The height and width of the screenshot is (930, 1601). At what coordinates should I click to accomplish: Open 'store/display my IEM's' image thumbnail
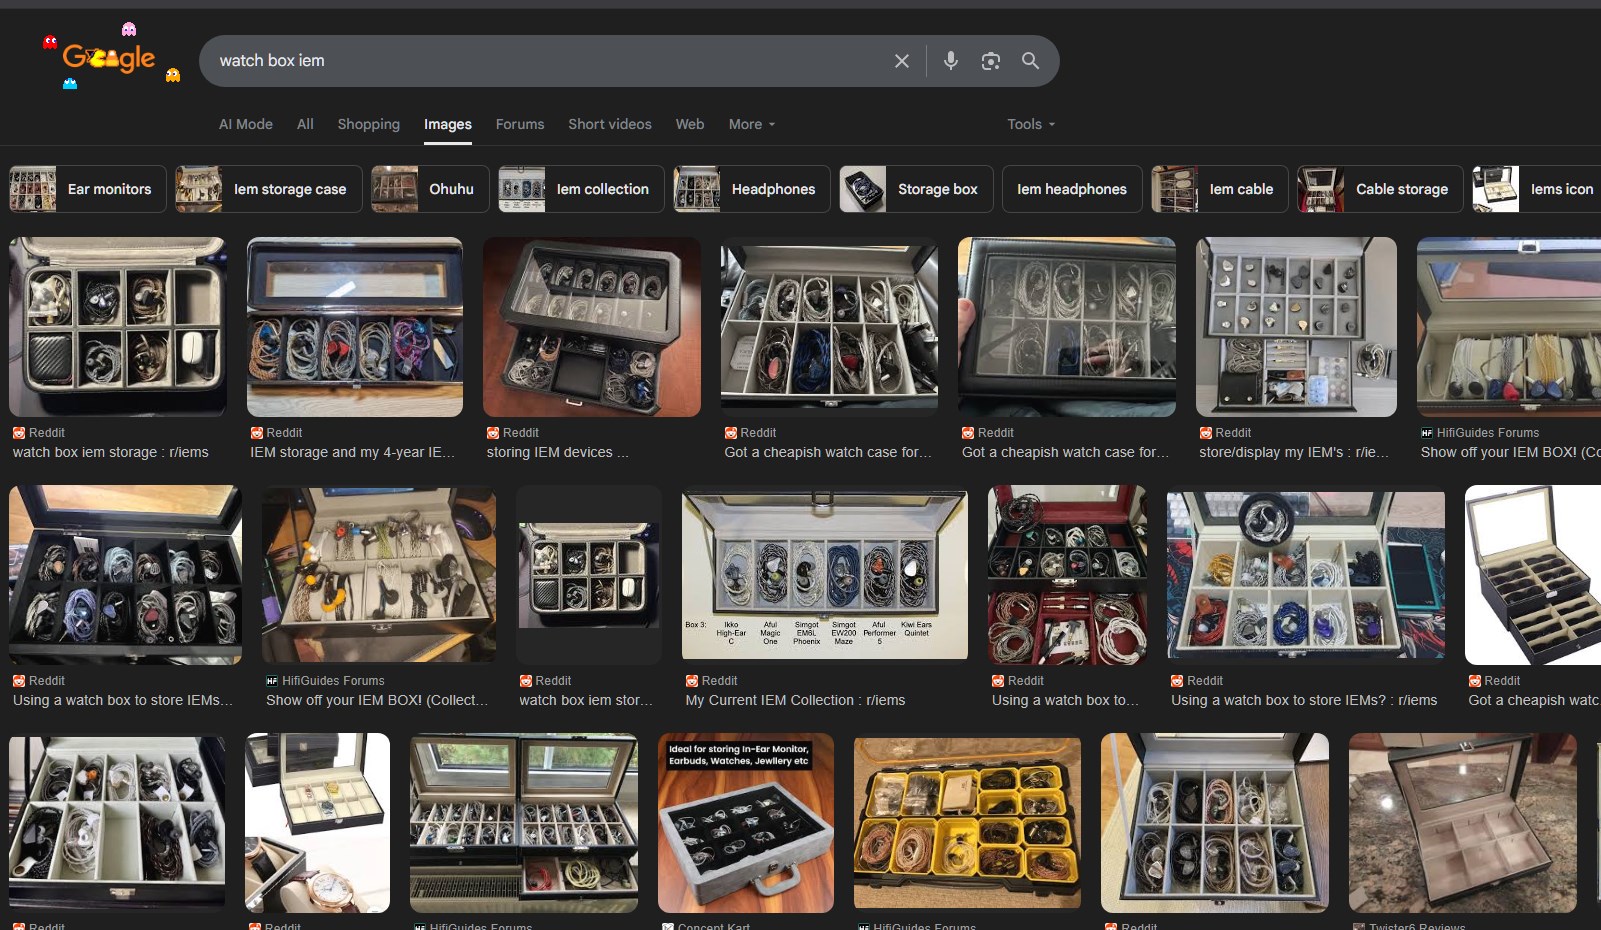tap(1296, 327)
